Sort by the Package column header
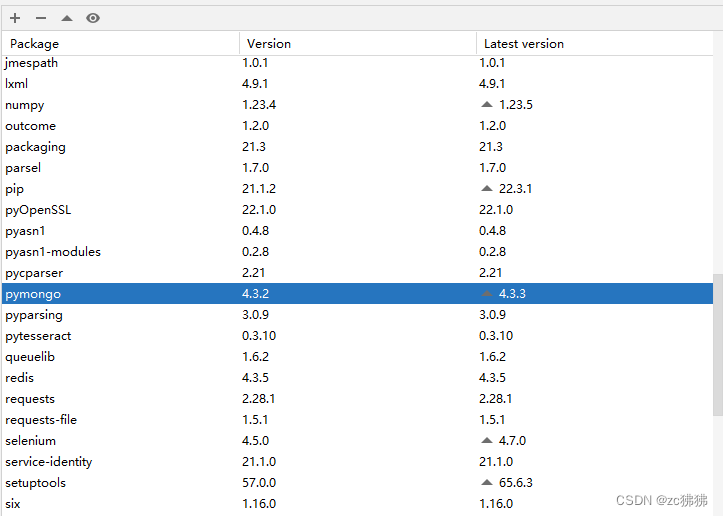The image size is (723, 516). pyautogui.click(x=121, y=44)
